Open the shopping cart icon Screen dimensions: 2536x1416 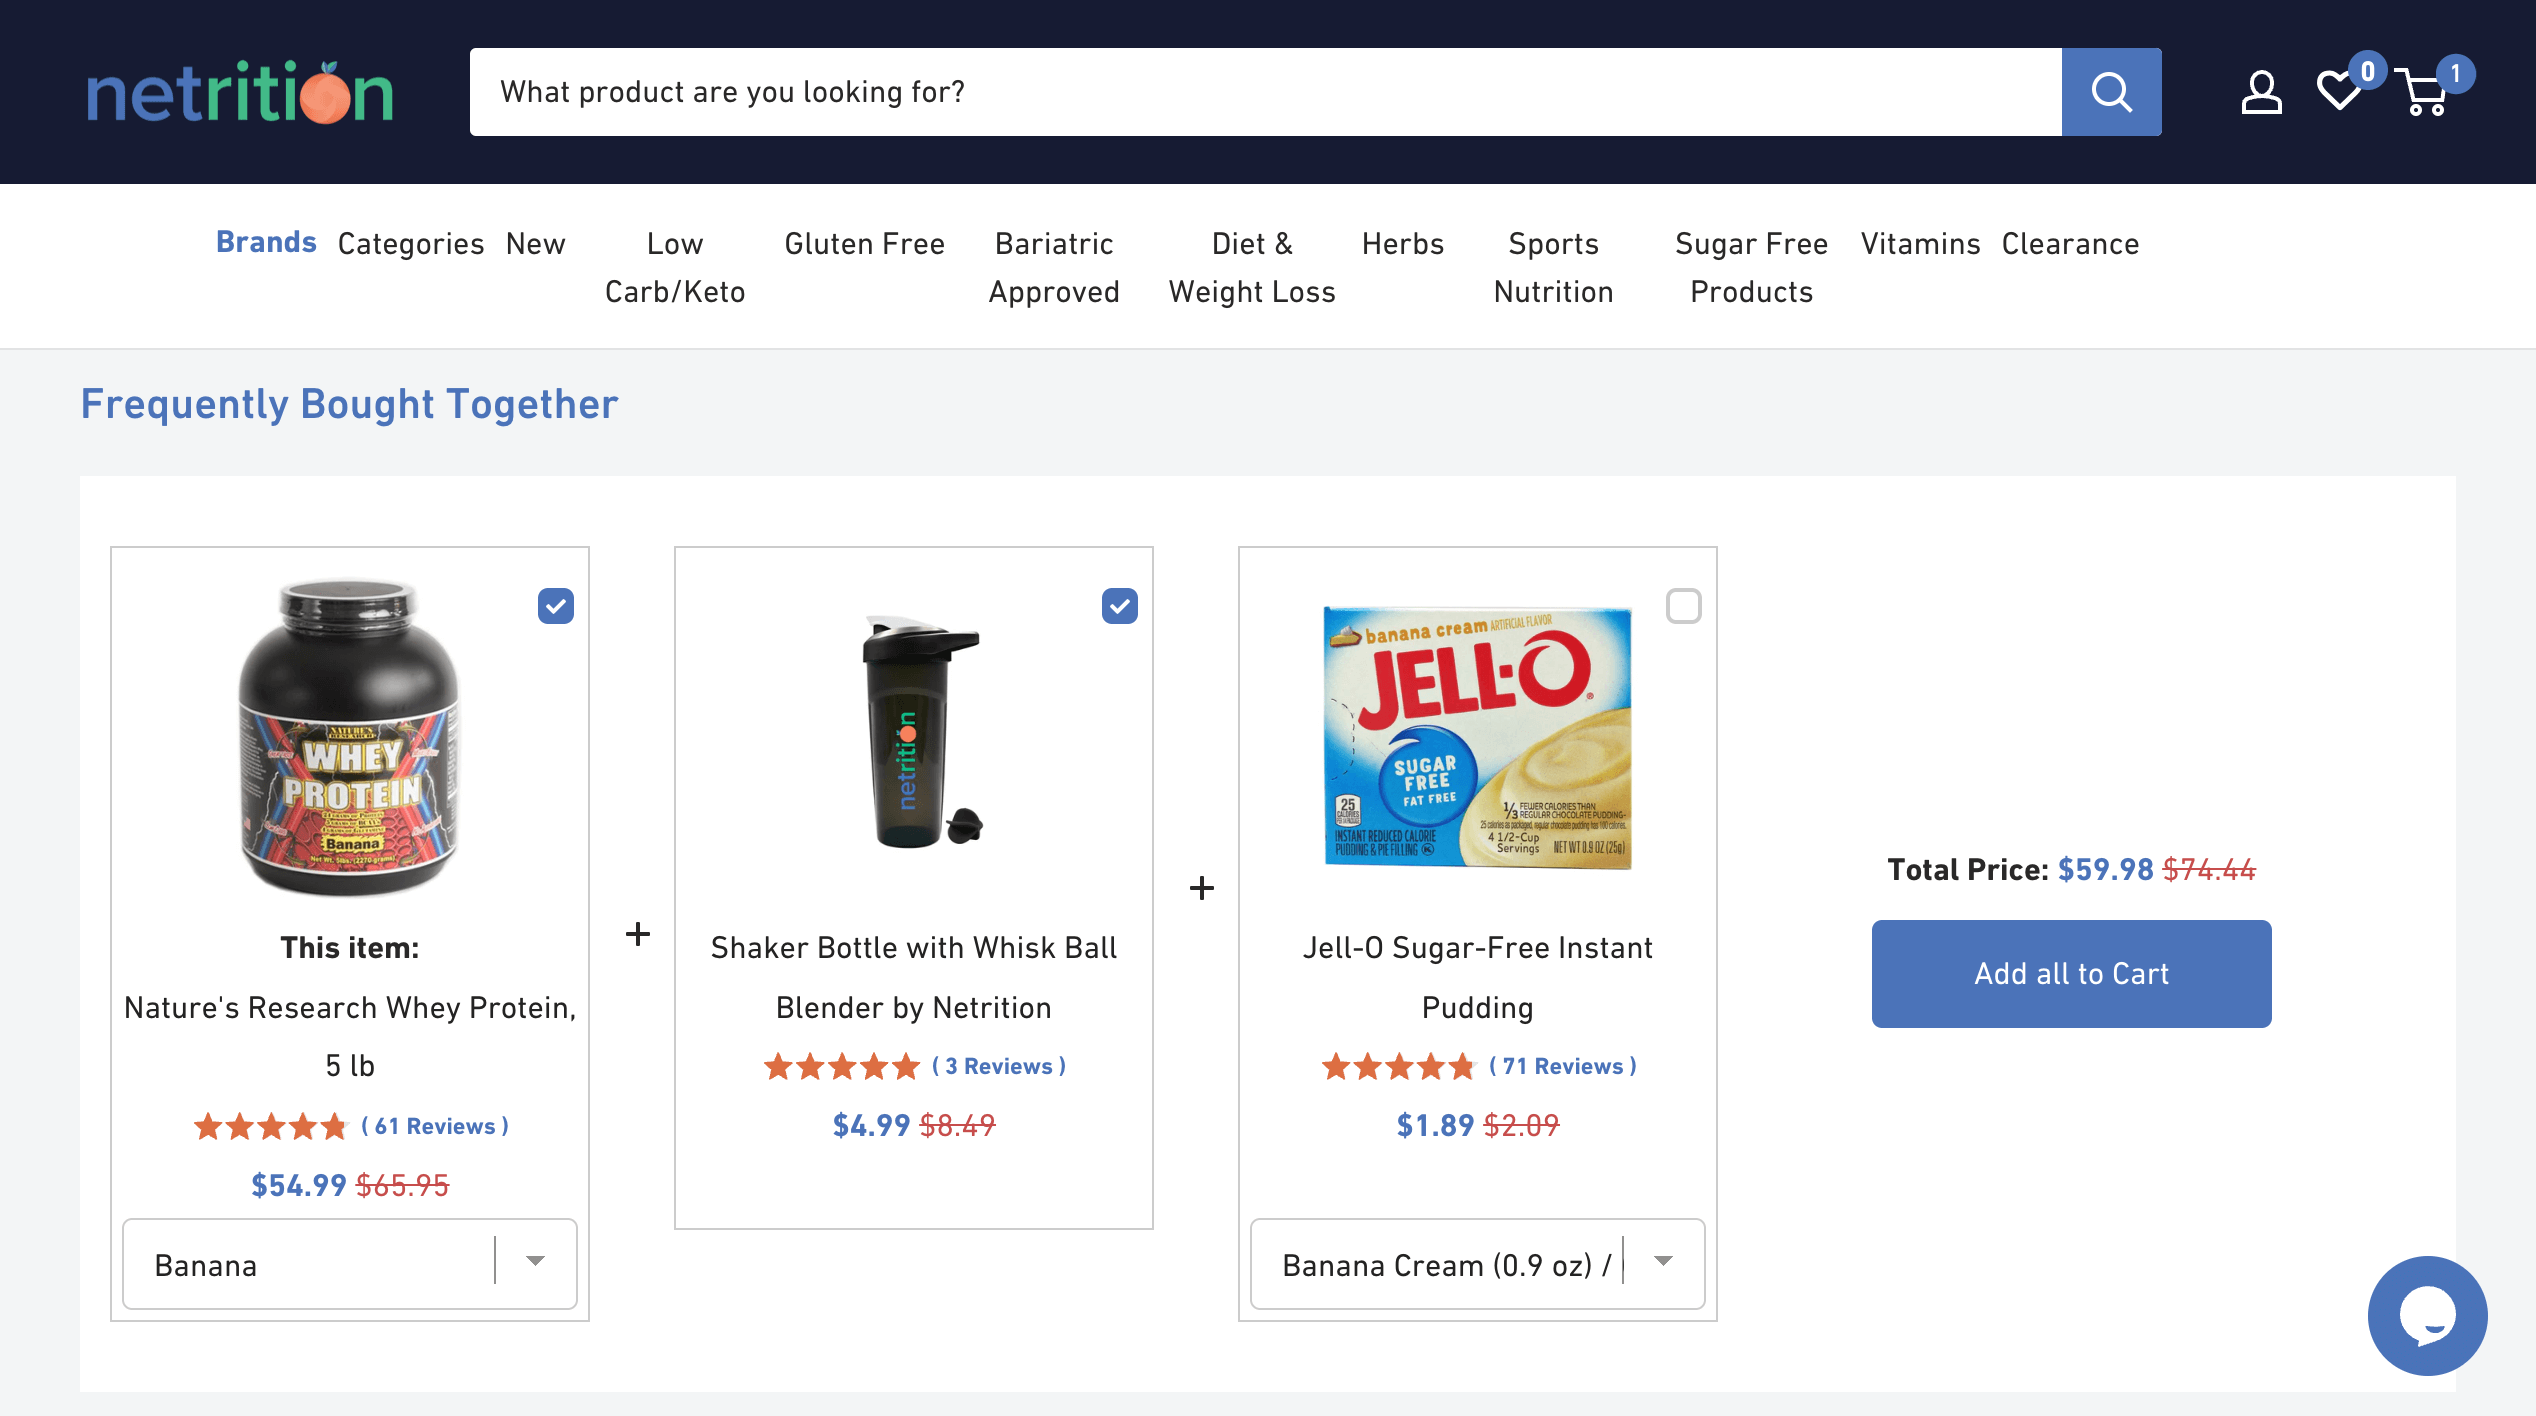coord(2422,92)
